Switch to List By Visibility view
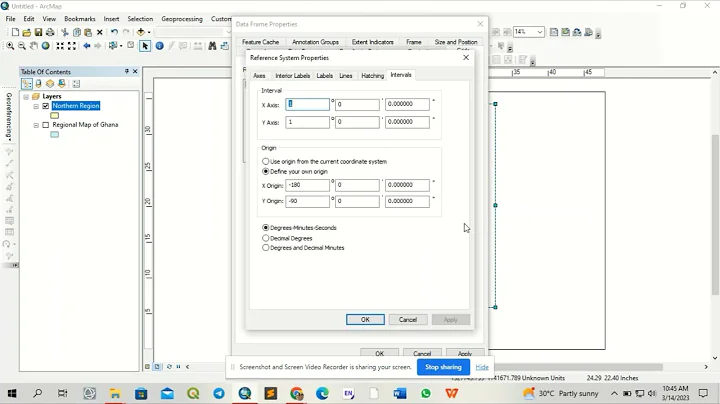This screenshot has height=404, width=720. 50,84
